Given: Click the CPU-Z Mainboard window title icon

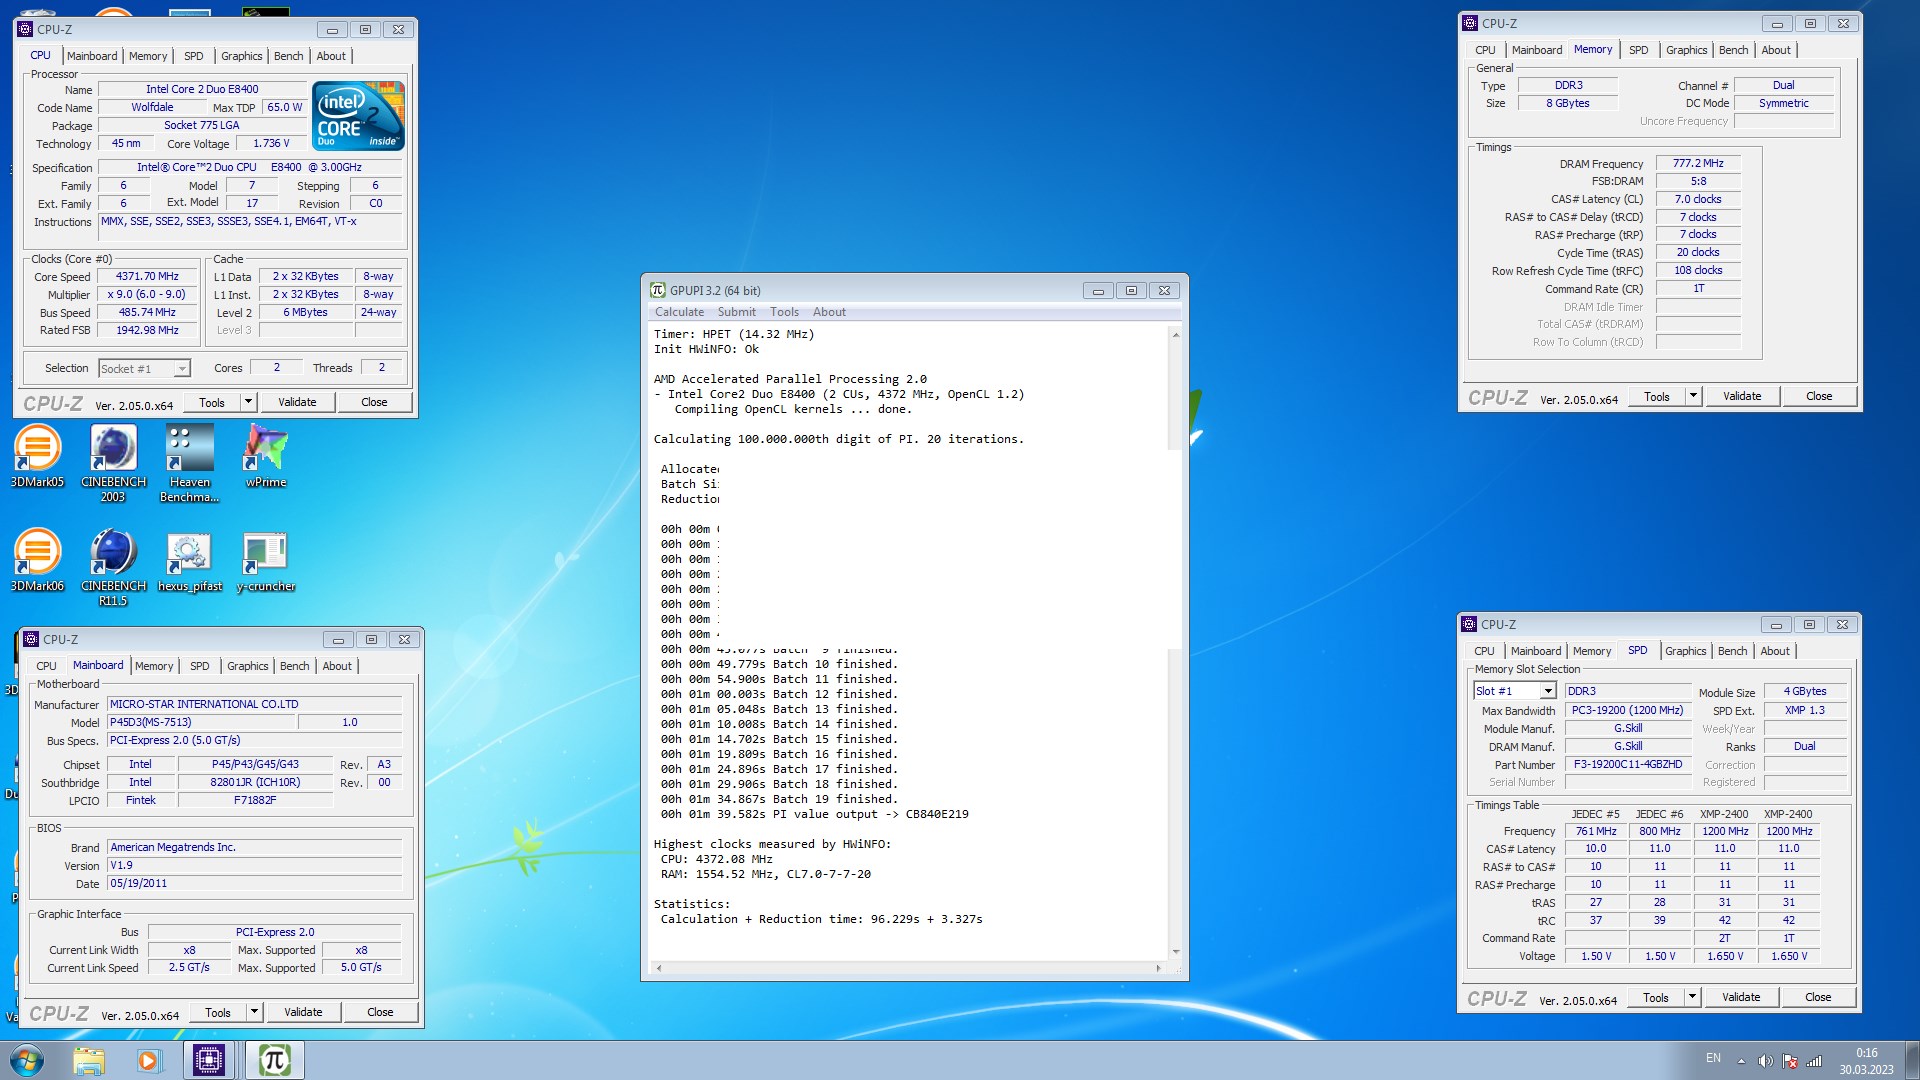Looking at the screenshot, I should (31, 639).
